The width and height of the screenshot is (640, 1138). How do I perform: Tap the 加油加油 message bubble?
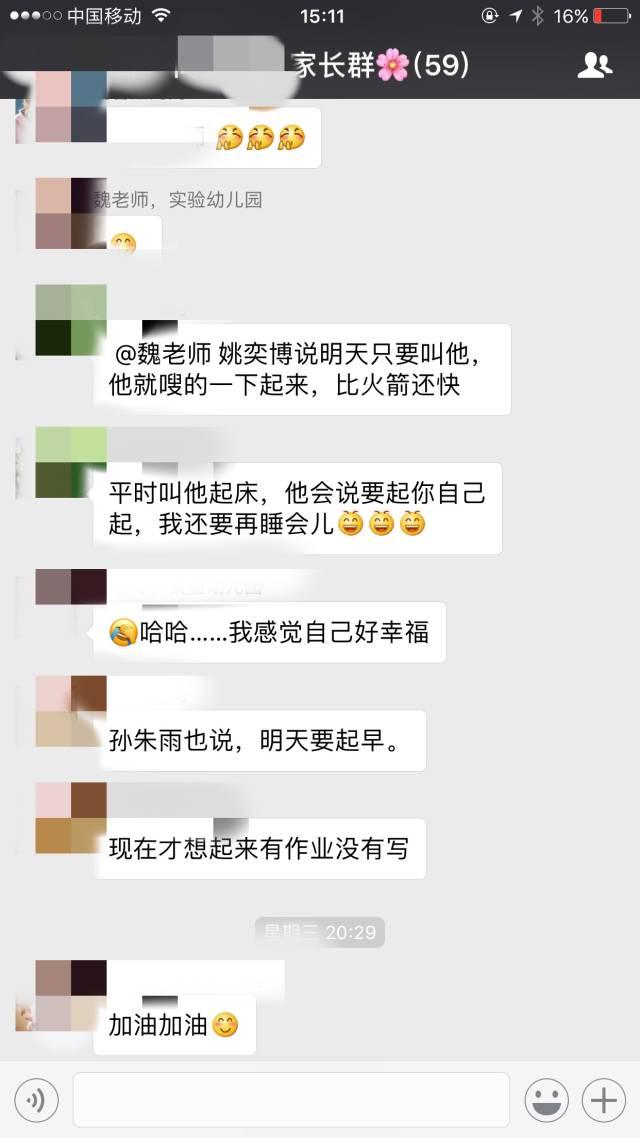(x=174, y=1025)
